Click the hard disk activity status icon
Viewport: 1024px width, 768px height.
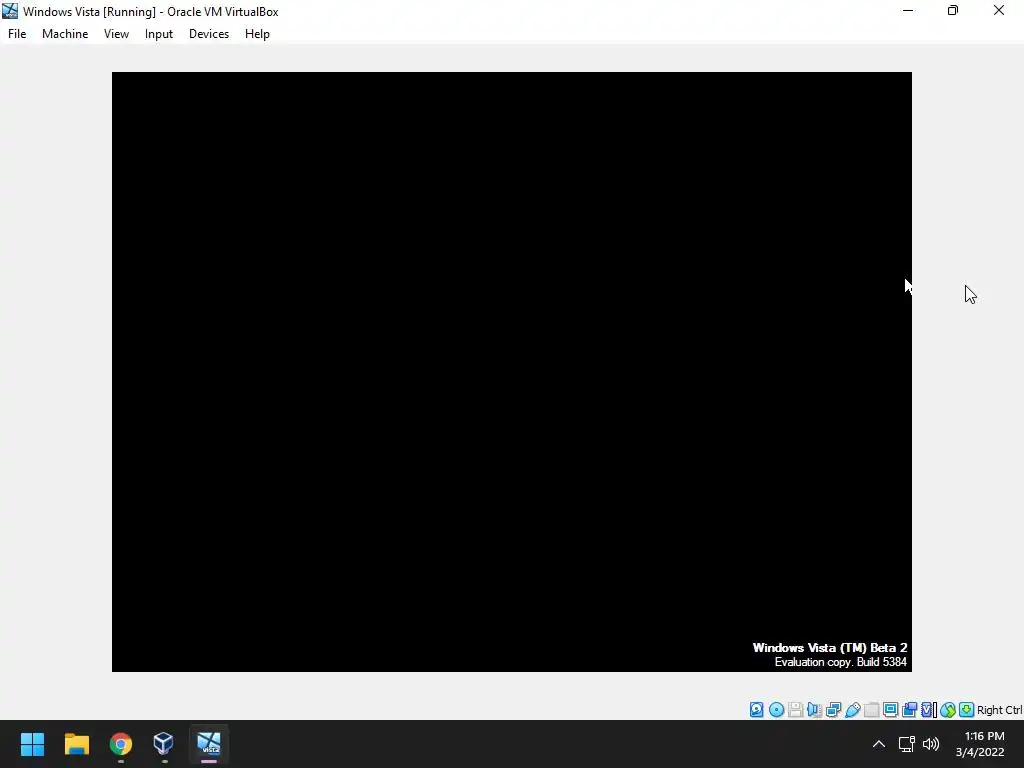pos(756,710)
